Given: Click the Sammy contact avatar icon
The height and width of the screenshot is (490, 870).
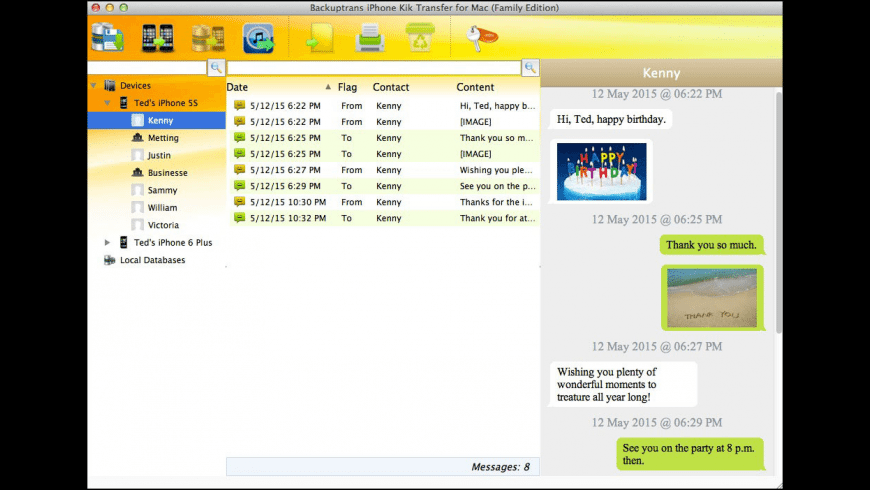Looking at the screenshot, I should (138, 190).
